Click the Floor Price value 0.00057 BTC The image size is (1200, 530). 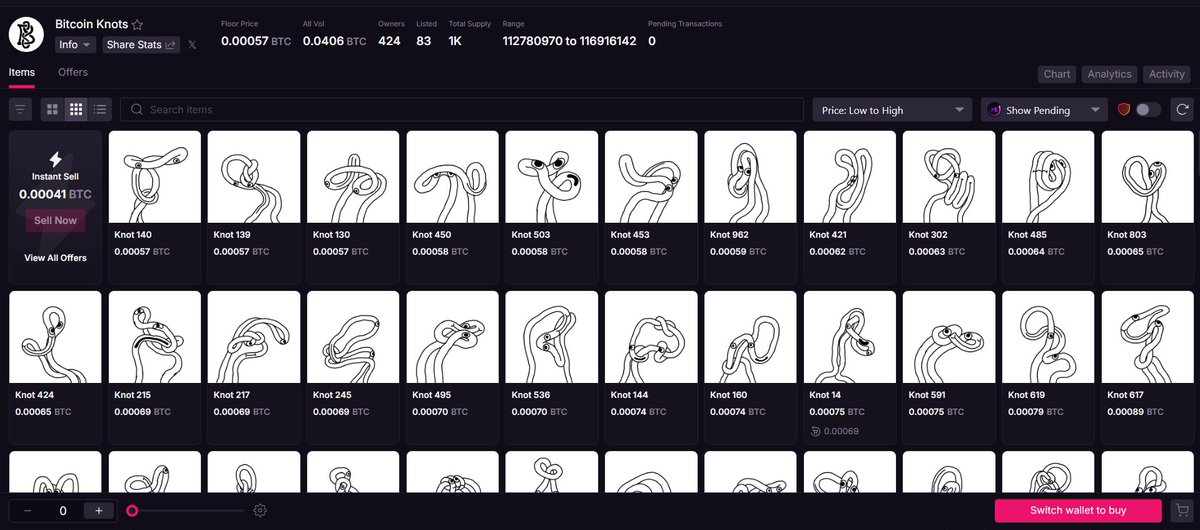[254, 41]
